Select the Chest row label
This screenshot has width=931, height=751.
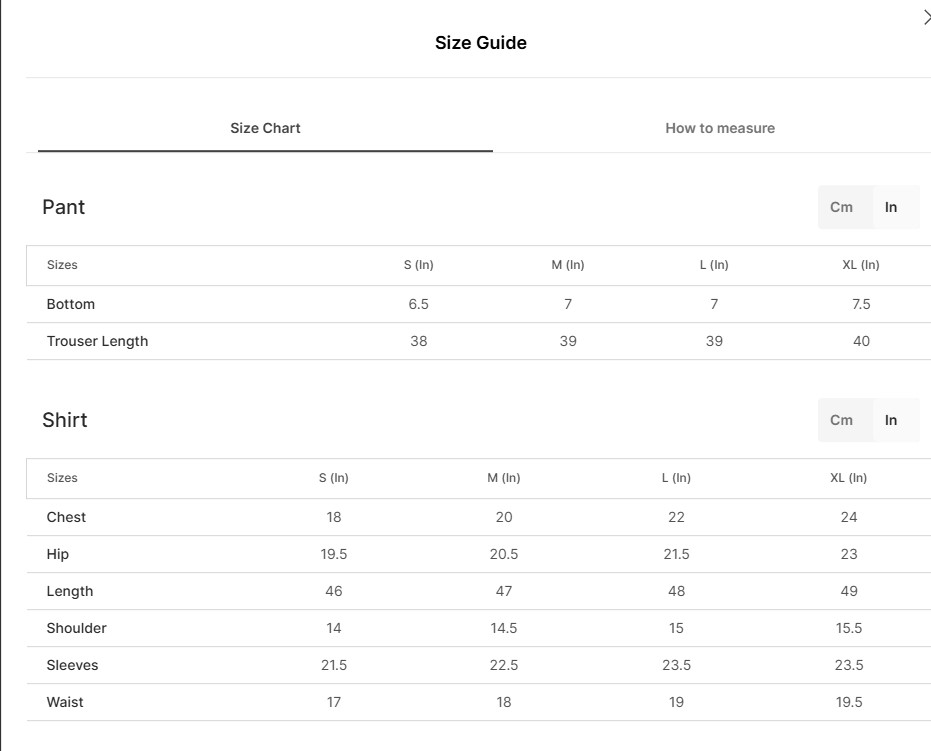click(66, 517)
